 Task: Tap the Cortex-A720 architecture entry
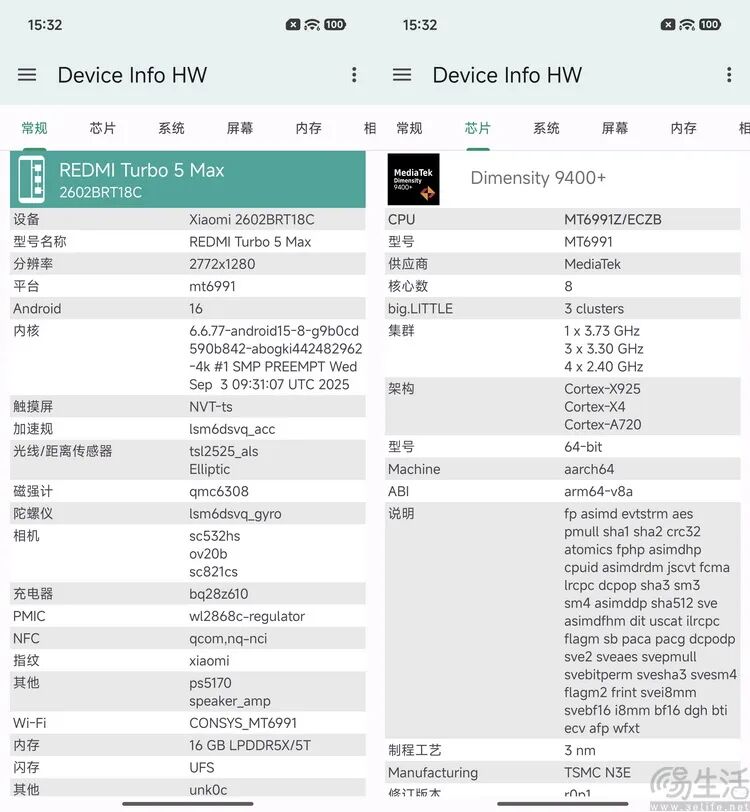(603, 425)
